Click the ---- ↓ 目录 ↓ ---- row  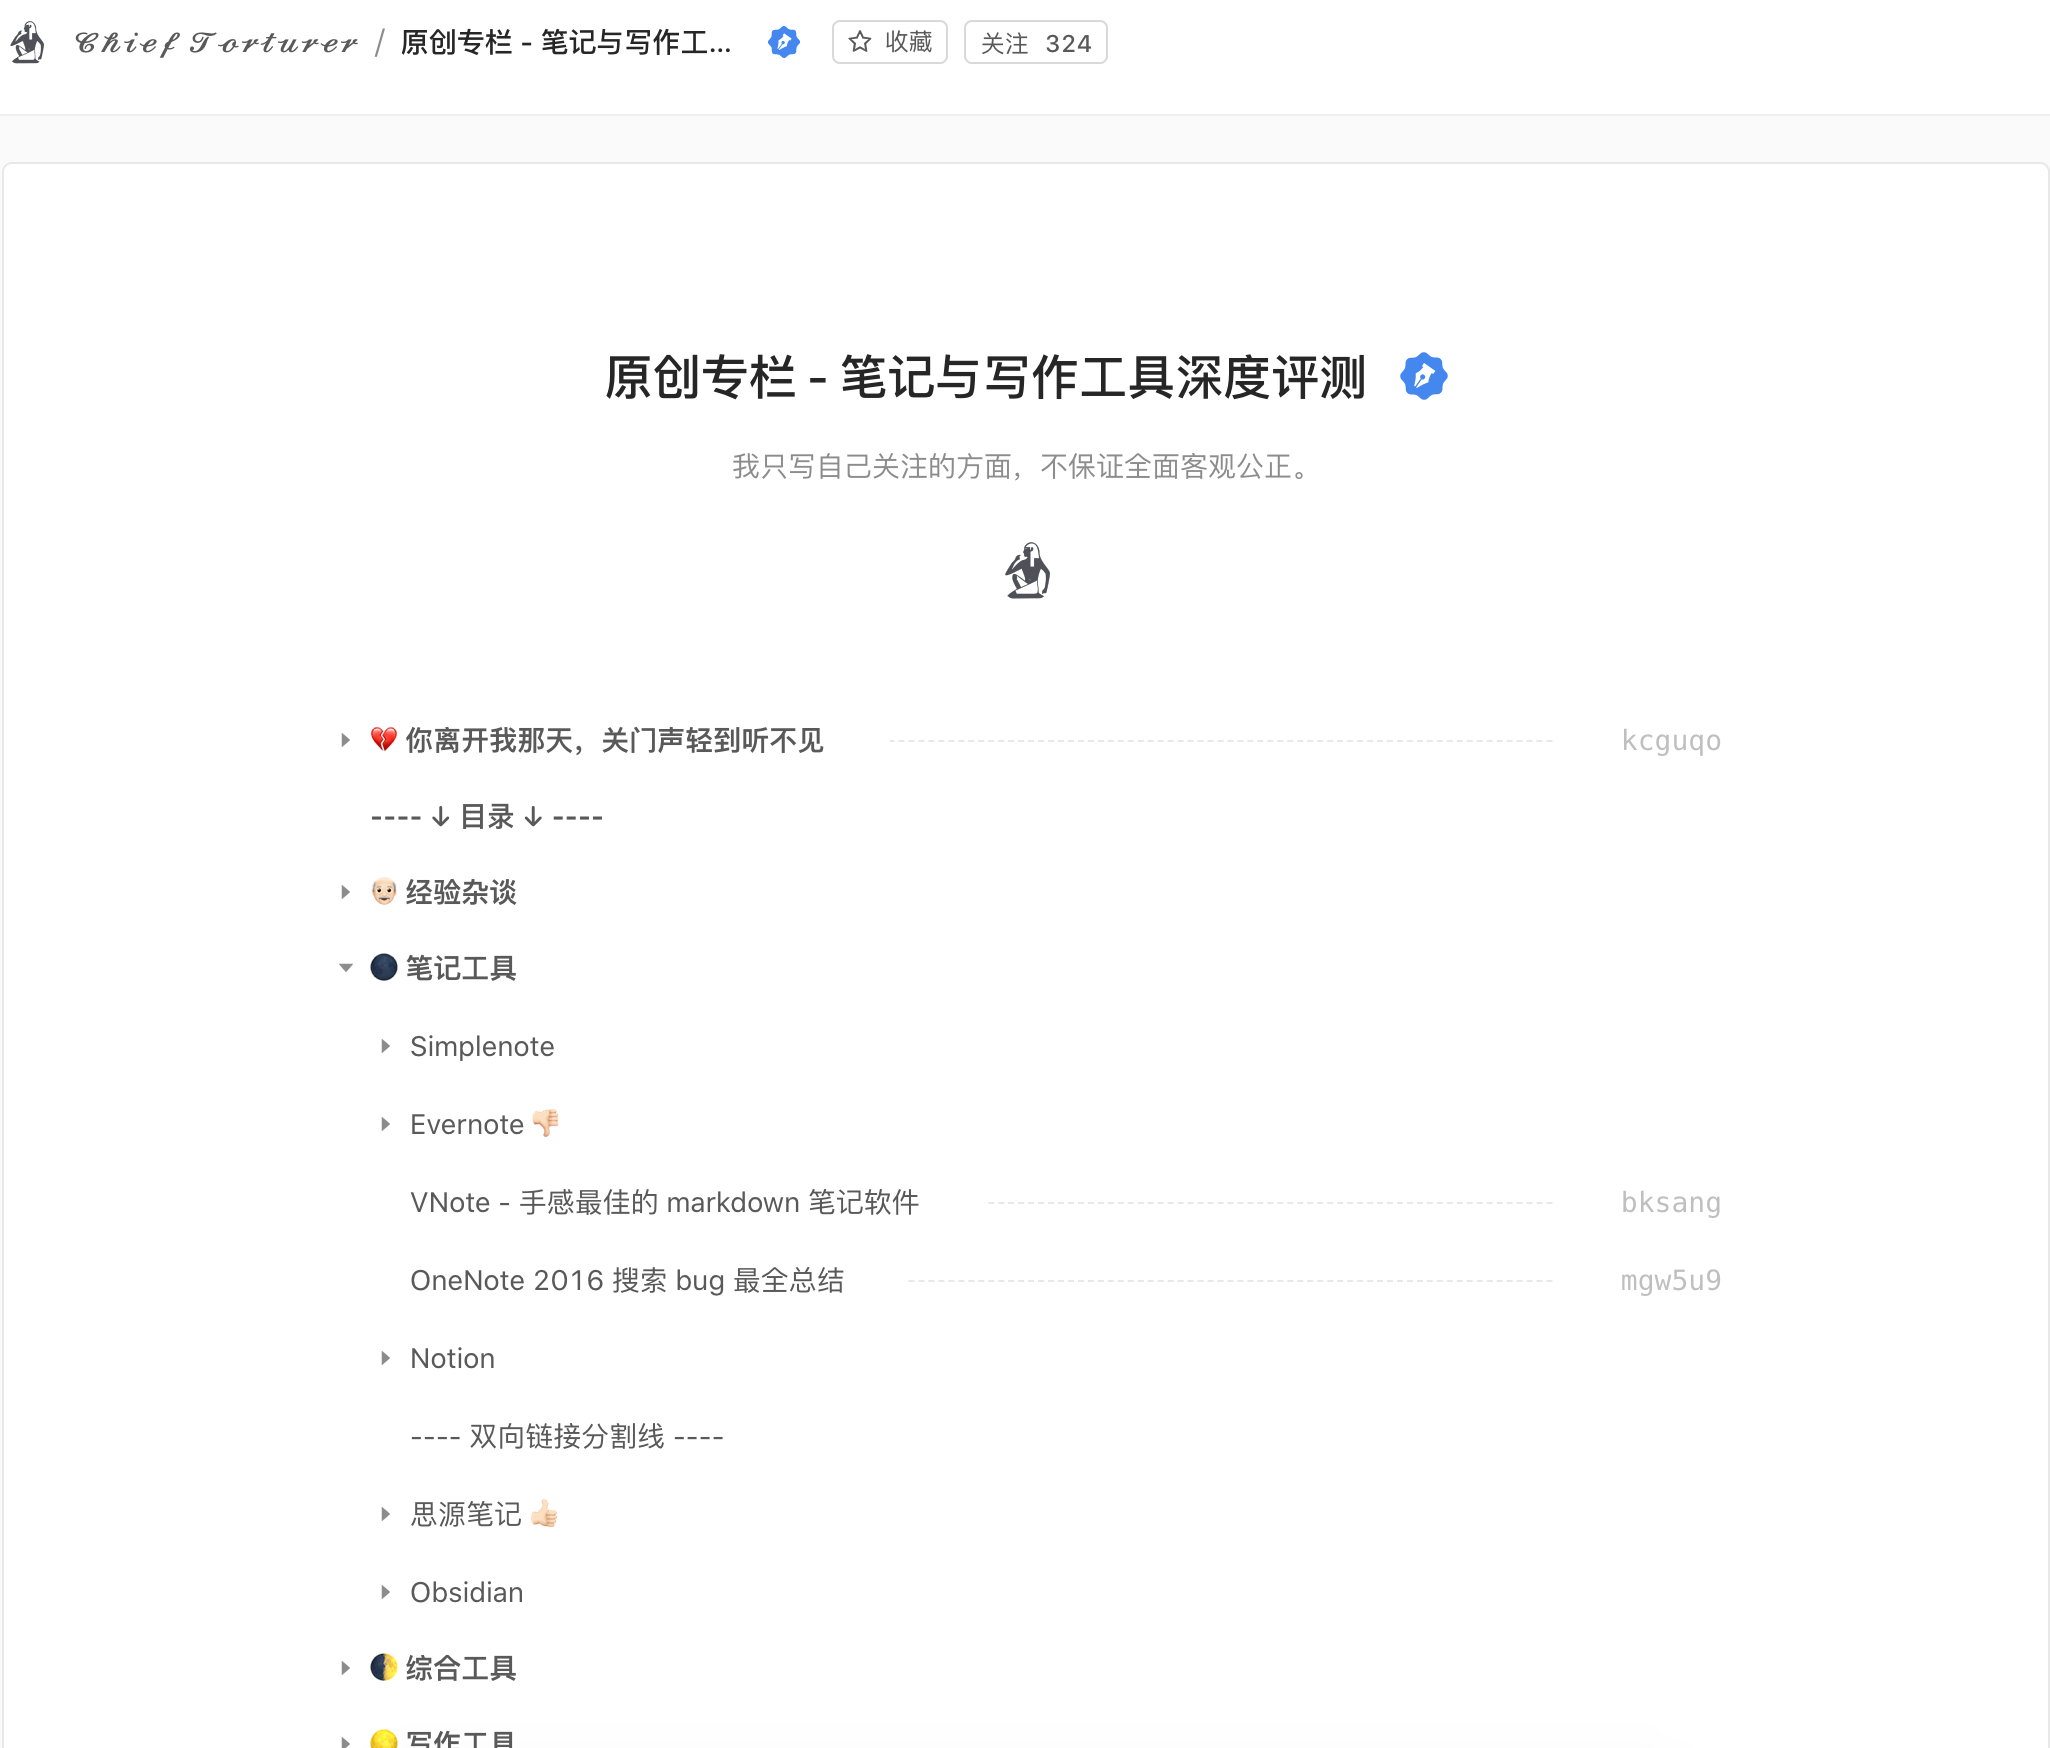[x=487, y=817]
